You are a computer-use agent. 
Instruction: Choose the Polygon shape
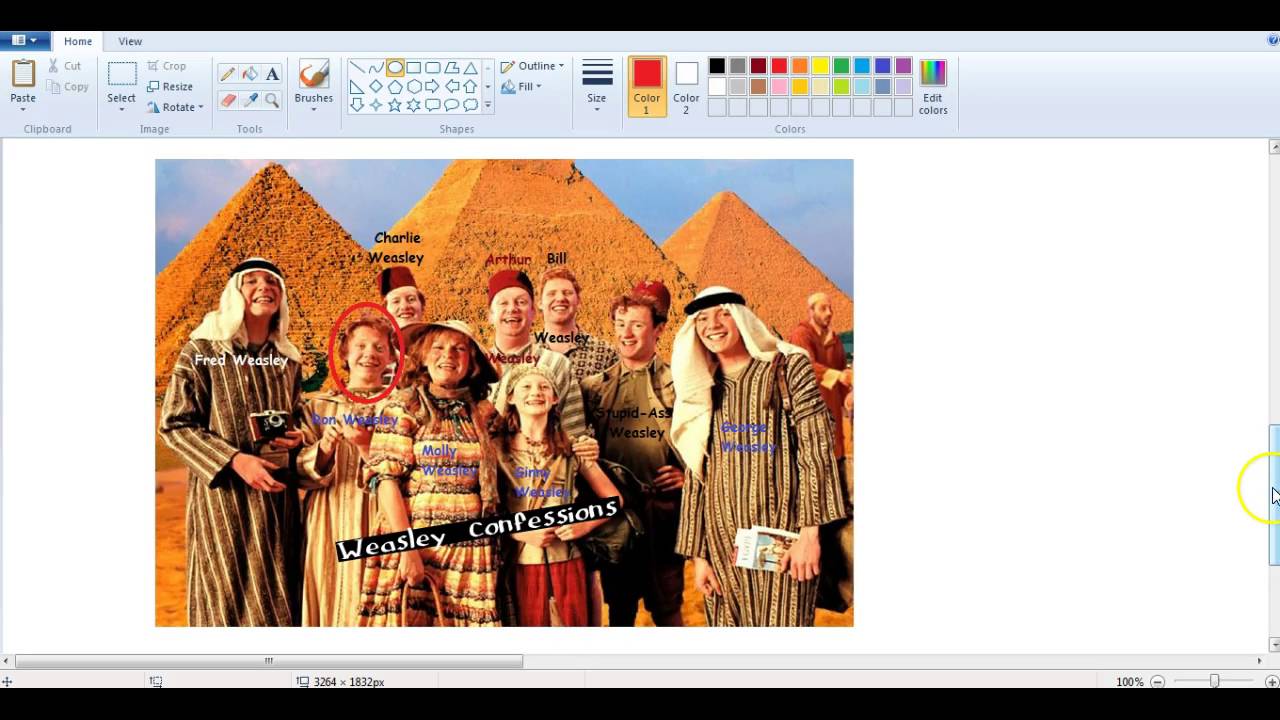tap(452, 68)
